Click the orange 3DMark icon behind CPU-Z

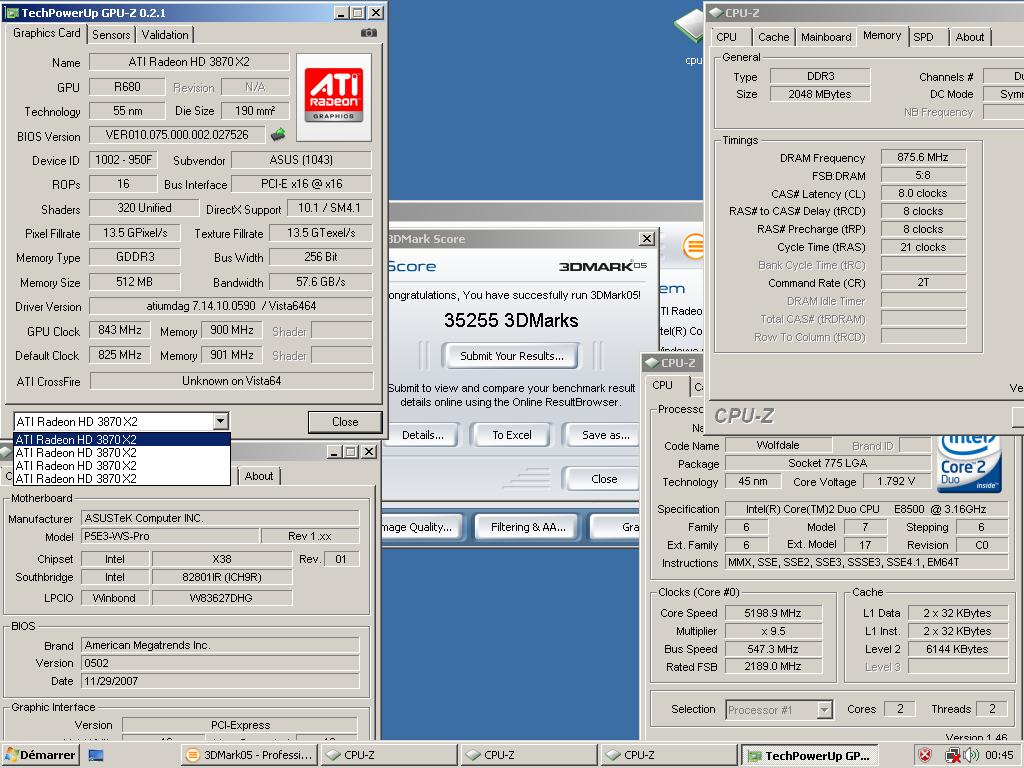[x=693, y=246]
